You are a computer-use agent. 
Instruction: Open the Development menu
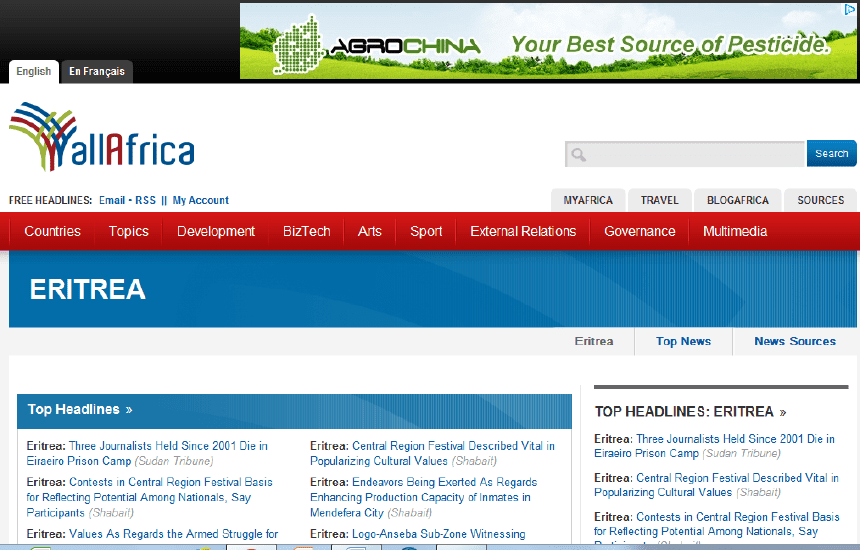pos(216,231)
